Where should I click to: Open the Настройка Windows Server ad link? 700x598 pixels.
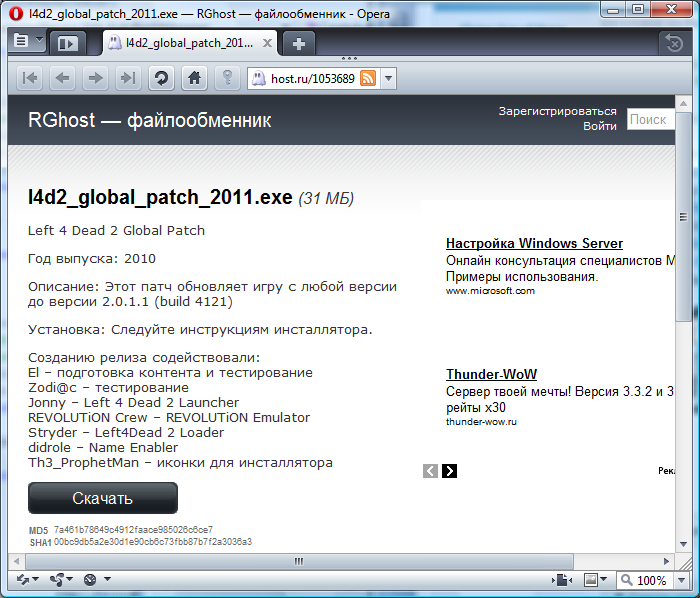point(534,244)
